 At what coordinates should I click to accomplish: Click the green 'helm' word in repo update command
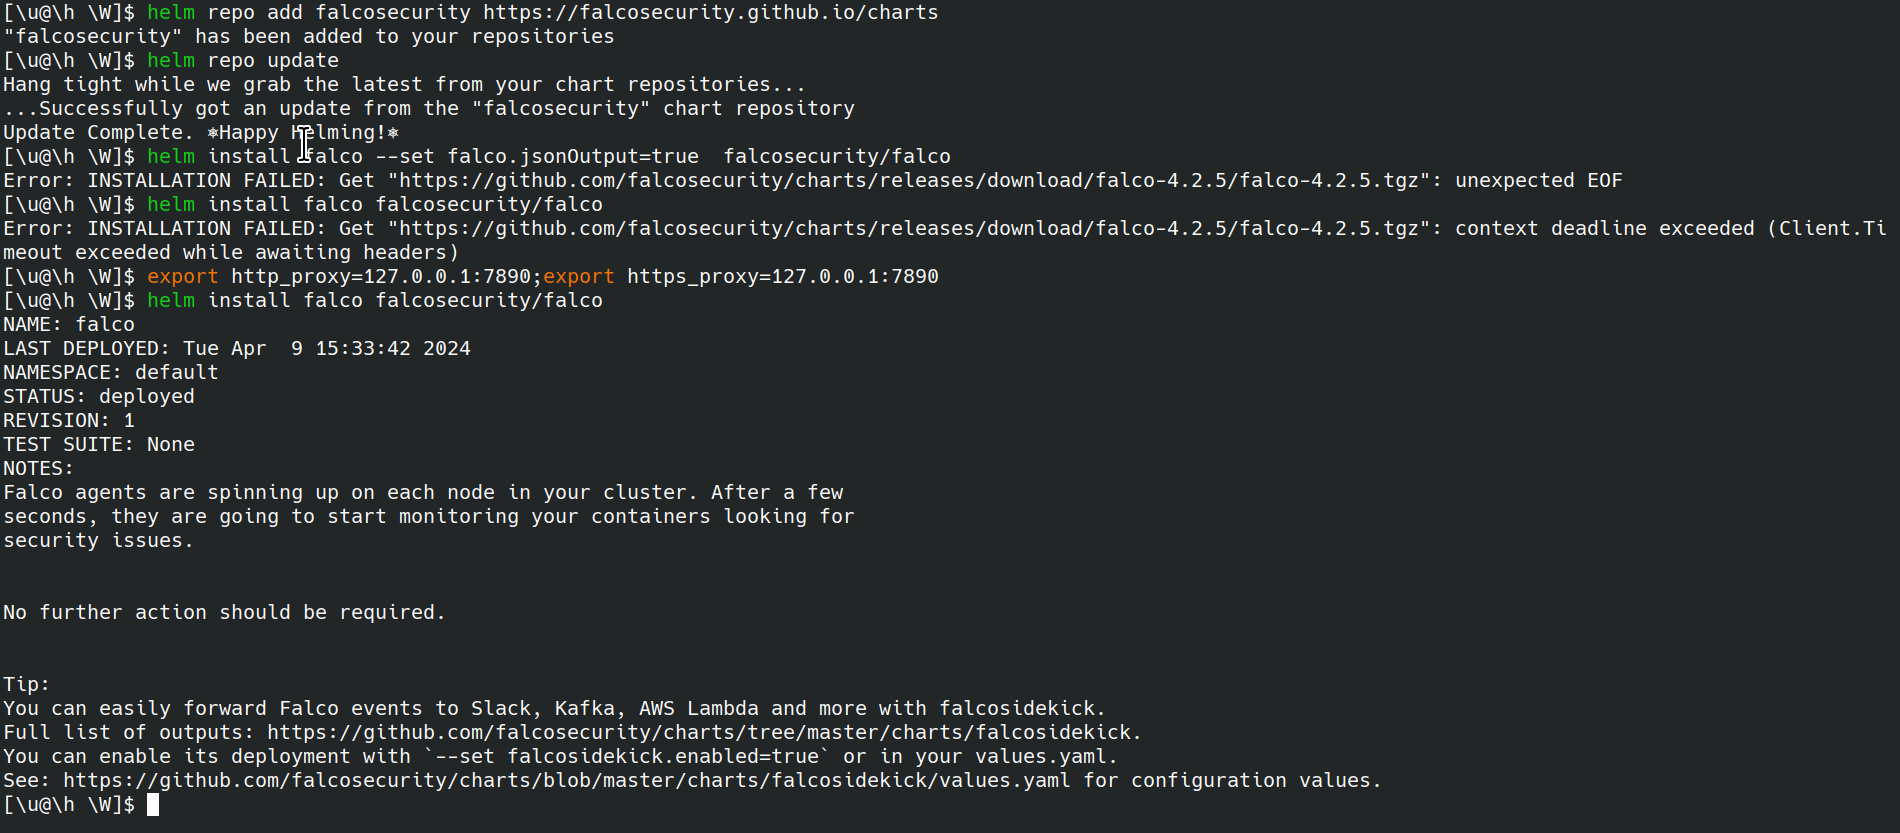[x=171, y=61]
